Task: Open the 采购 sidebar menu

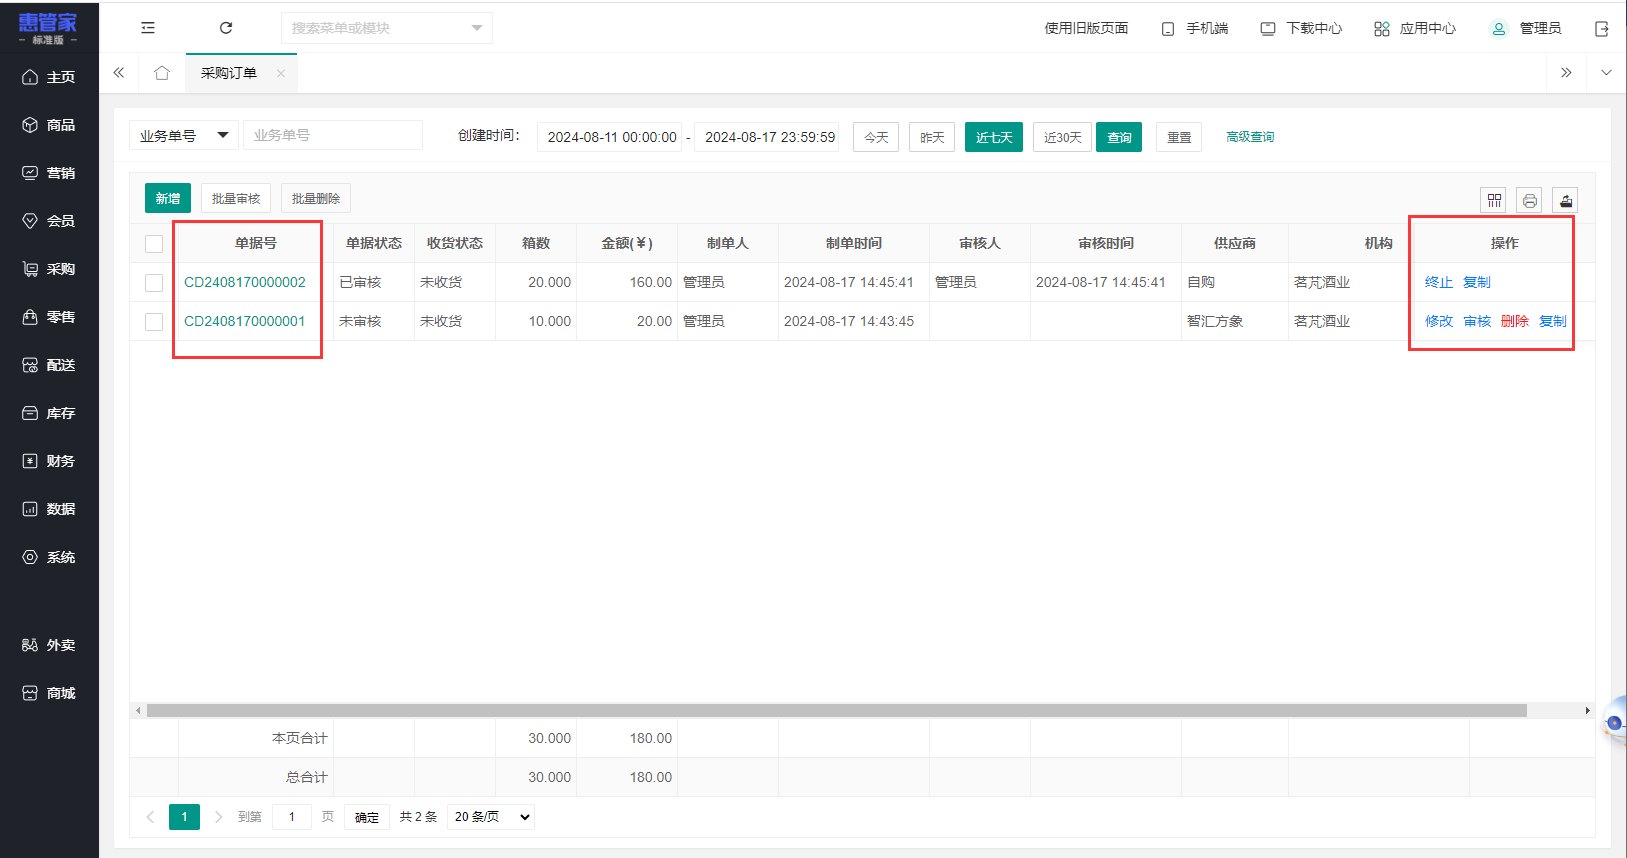Action: click(49, 269)
